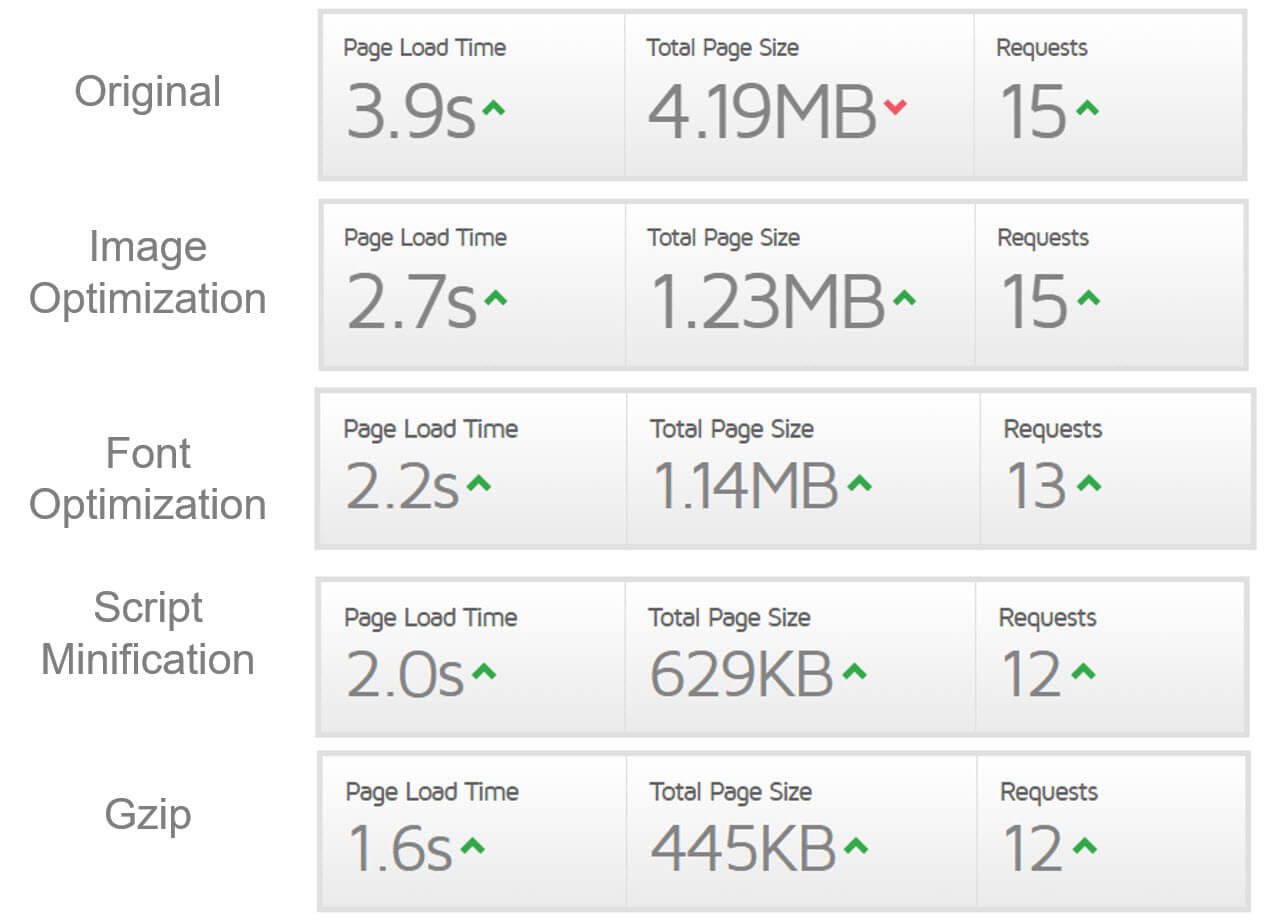Click the green arrow next to 629KB
The height and width of the screenshot is (924, 1269).
coord(854,672)
